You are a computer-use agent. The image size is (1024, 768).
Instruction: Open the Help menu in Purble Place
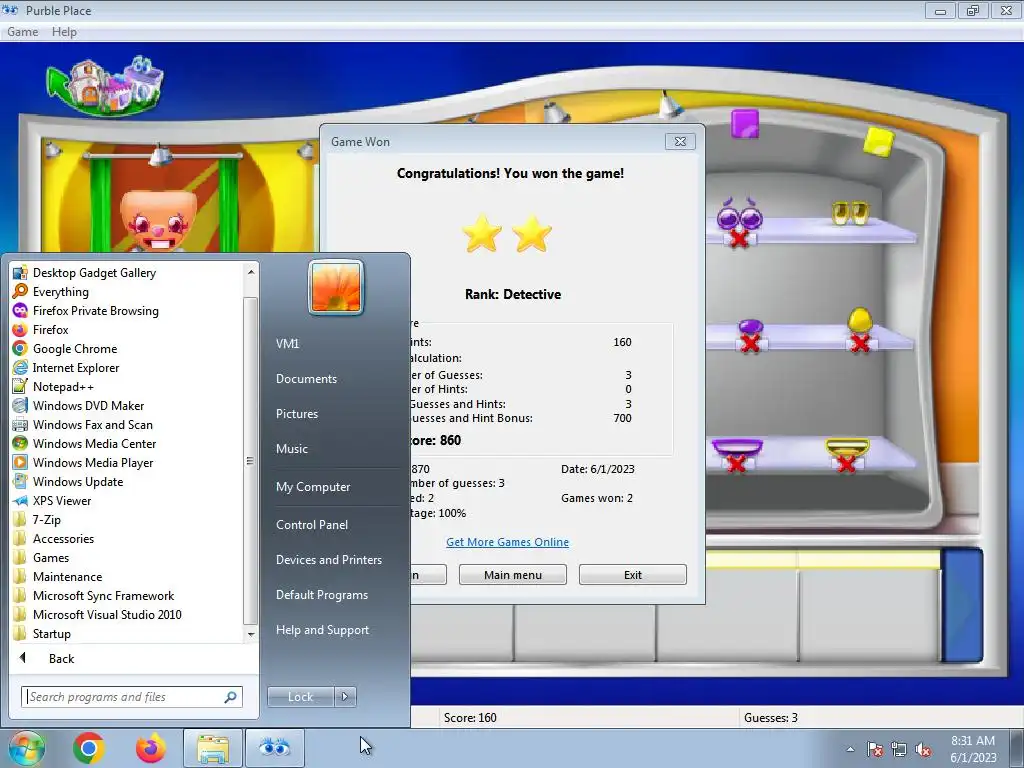pos(64,32)
